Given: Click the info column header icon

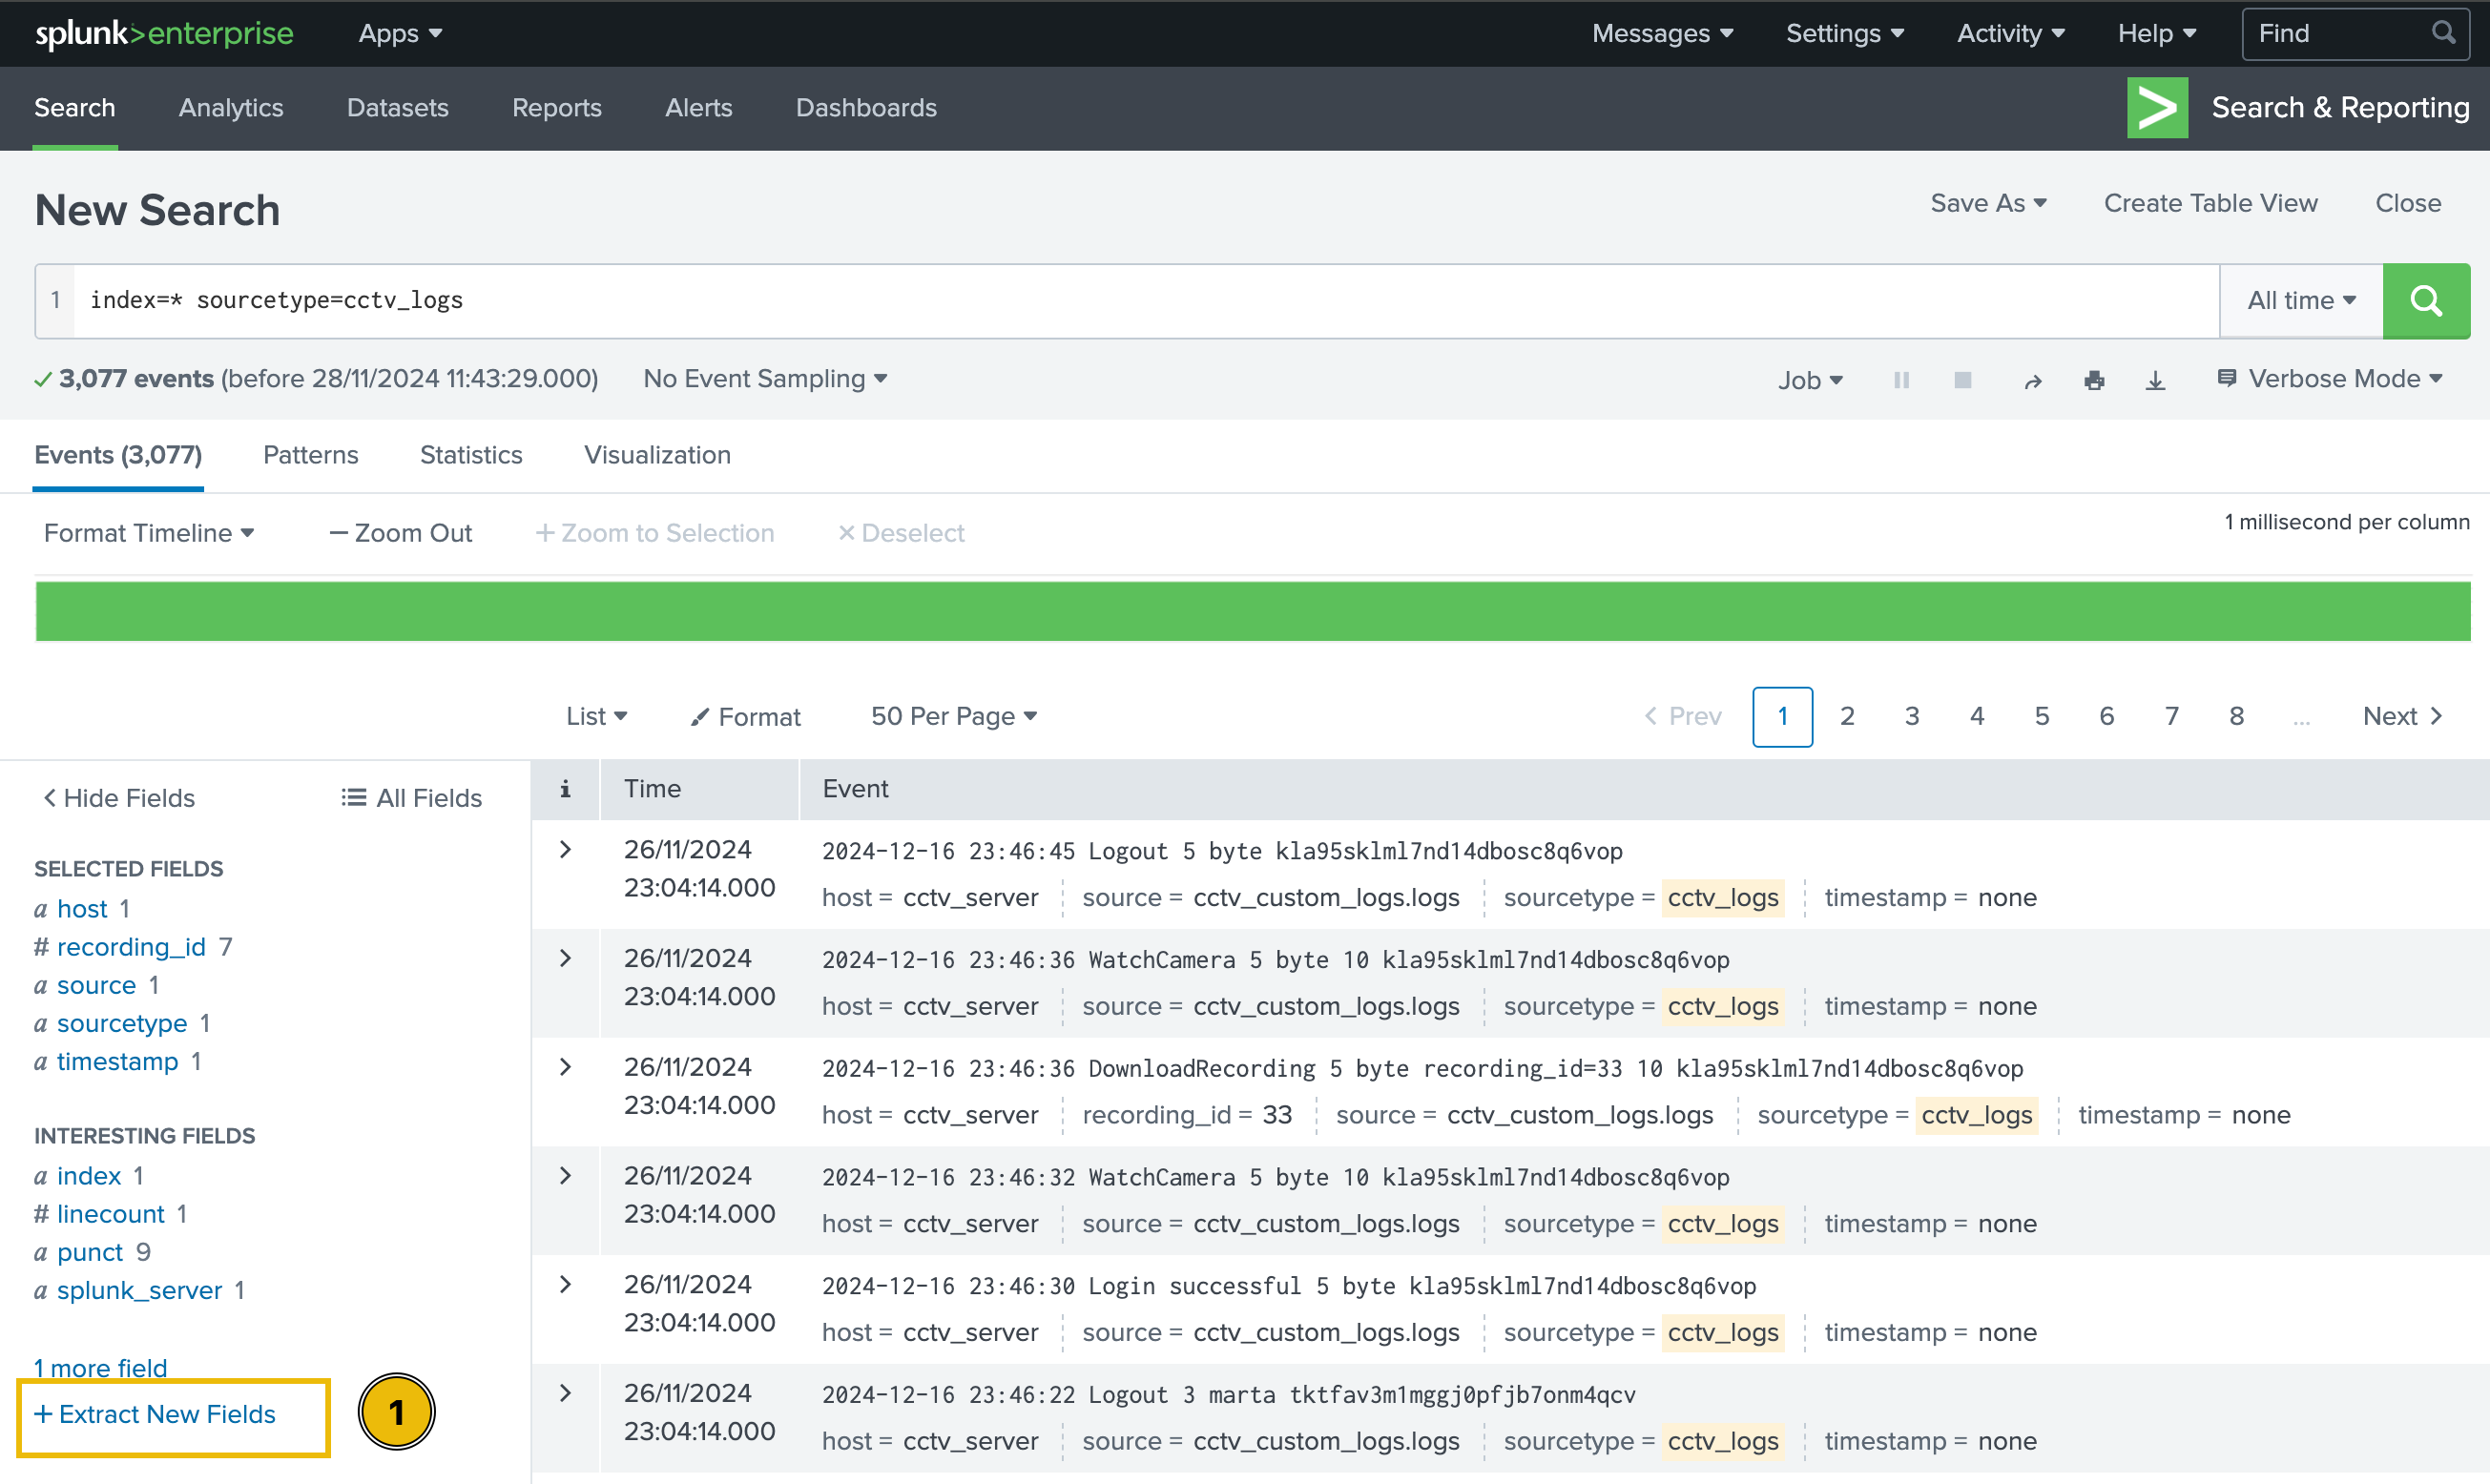Looking at the screenshot, I should coord(565,789).
